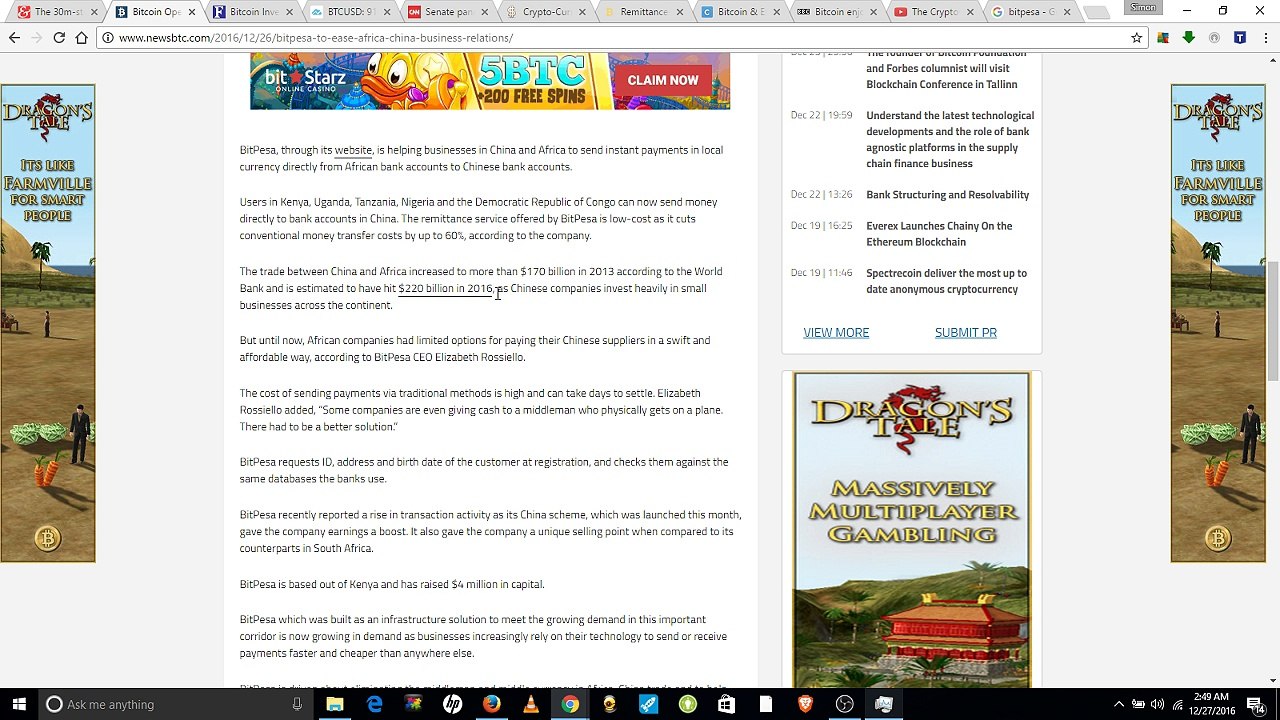The image size is (1280, 720).
Task: Open the Bank Structuring and Resolvability headline
Action: pos(947,194)
